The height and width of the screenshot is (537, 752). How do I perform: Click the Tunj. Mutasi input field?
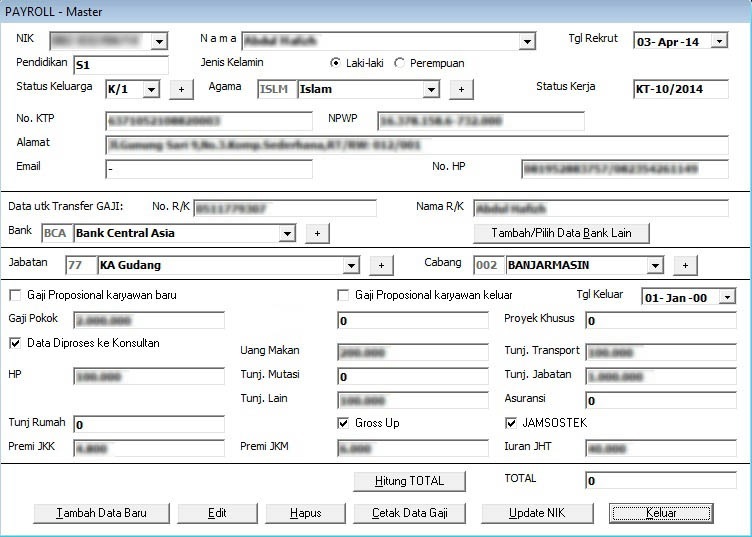pos(413,377)
